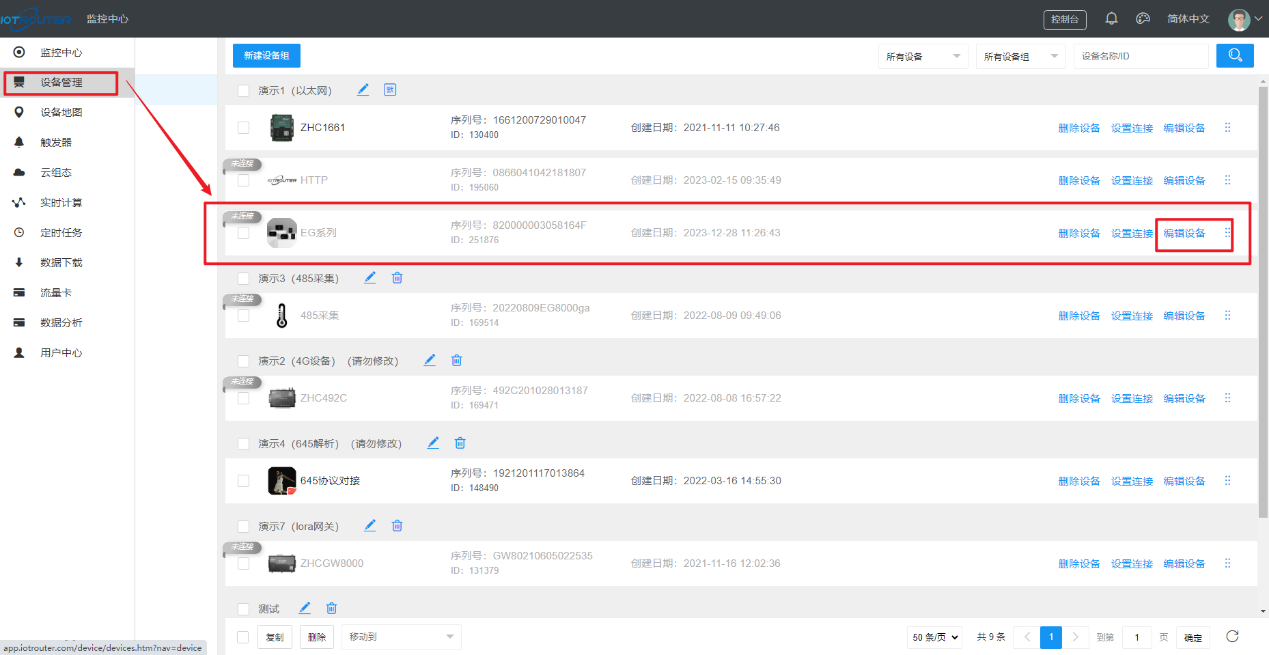1269x655 pixels.
Task: Click the magnifier search button
Action: click(x=1234, y=56)
